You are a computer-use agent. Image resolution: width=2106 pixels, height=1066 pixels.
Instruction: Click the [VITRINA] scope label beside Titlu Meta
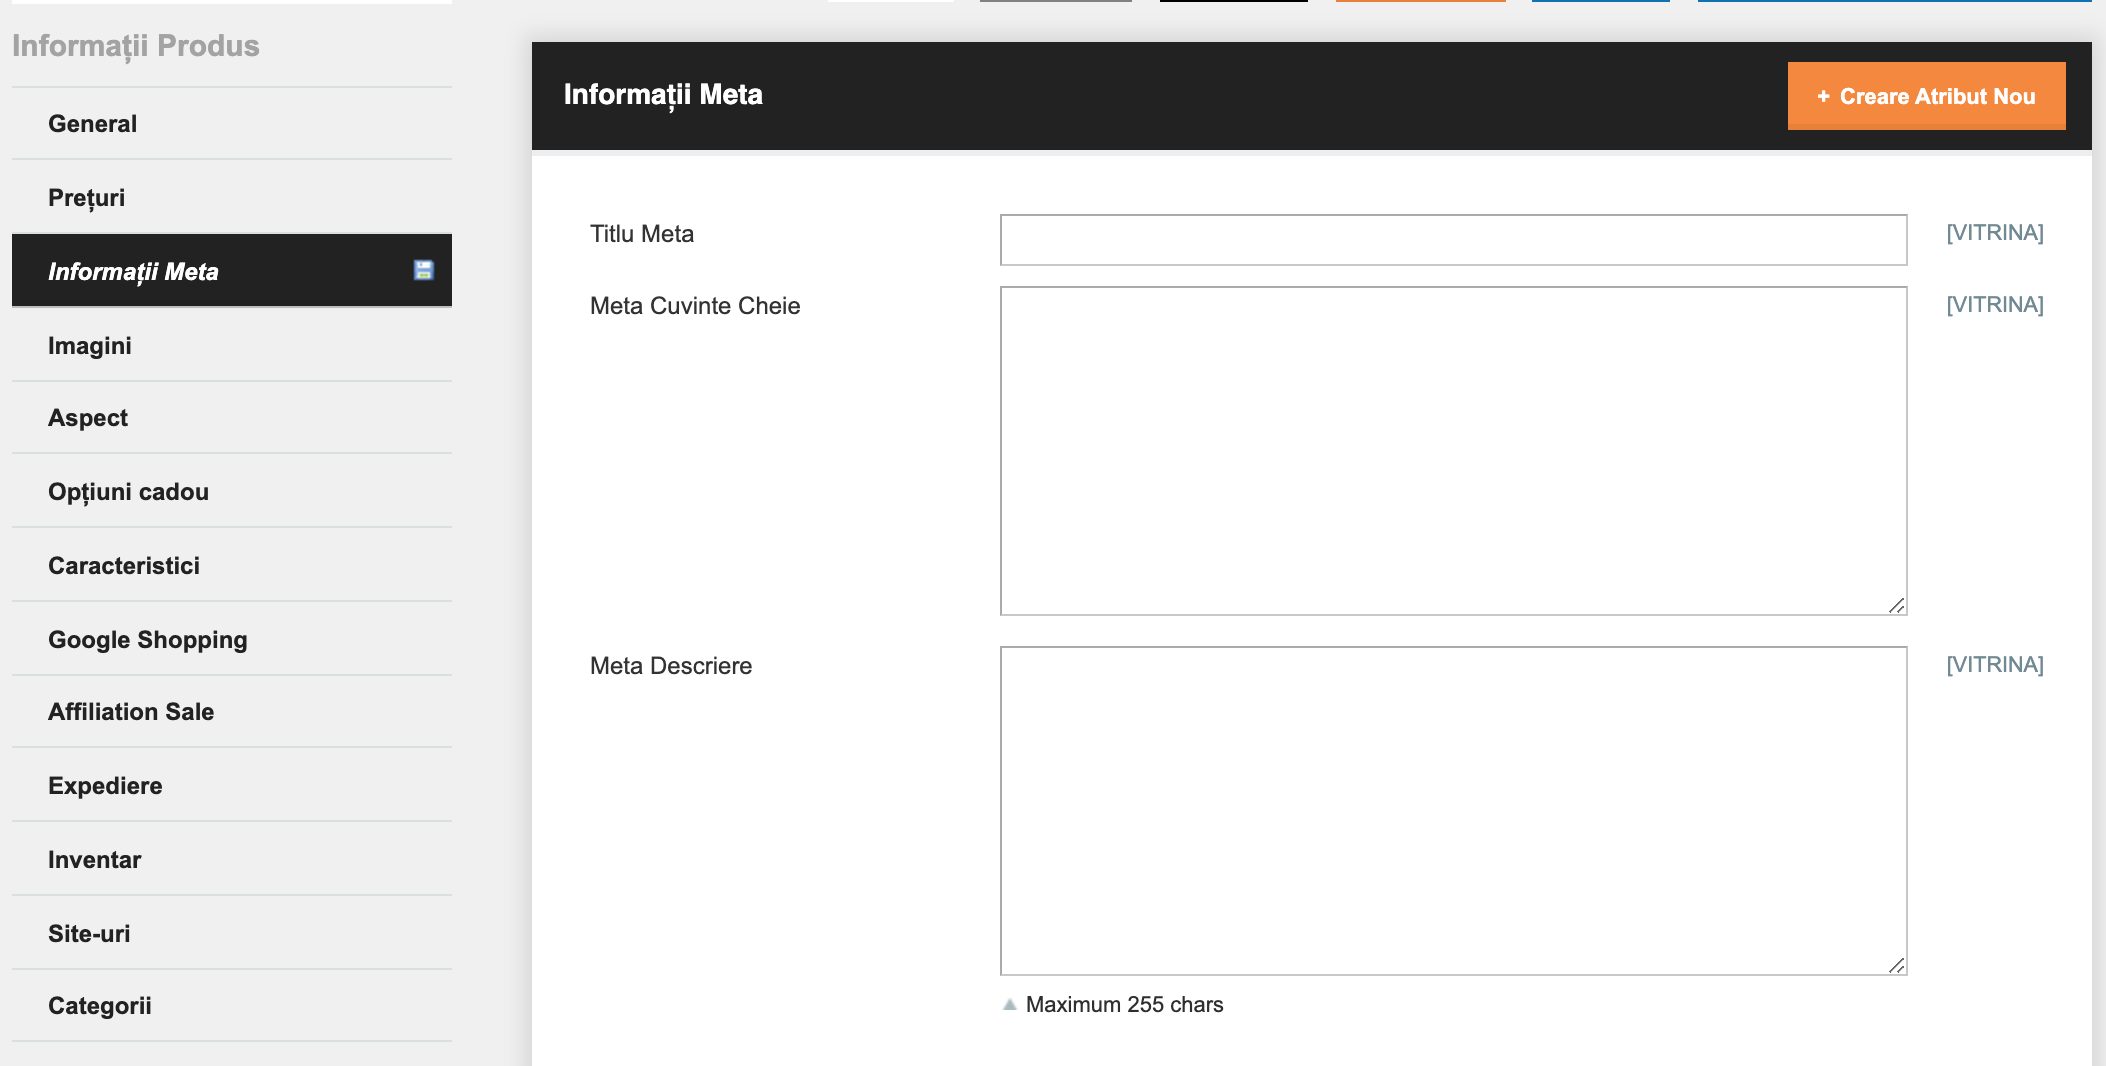(1994, 233)
